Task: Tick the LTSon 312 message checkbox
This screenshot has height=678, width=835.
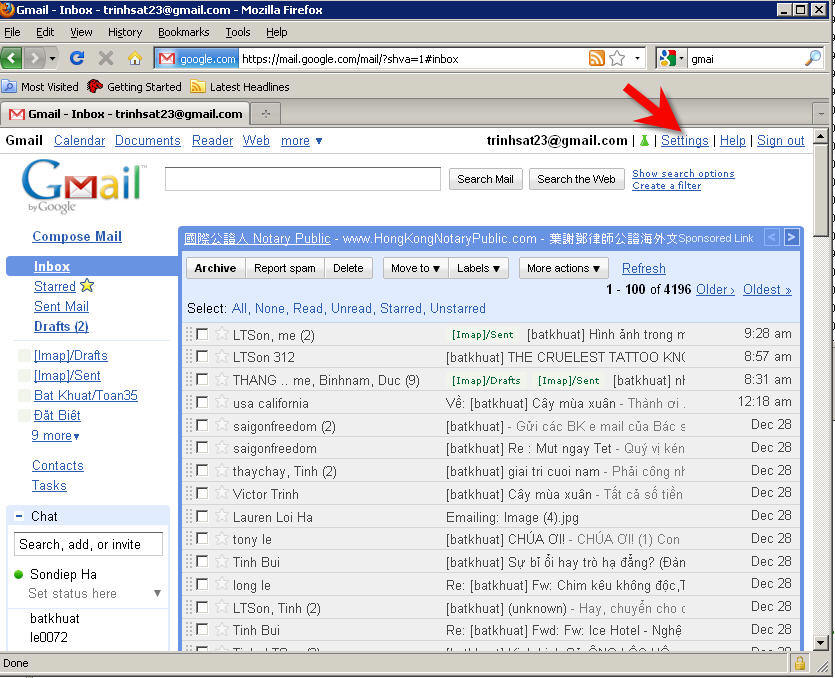Action: 202,356
